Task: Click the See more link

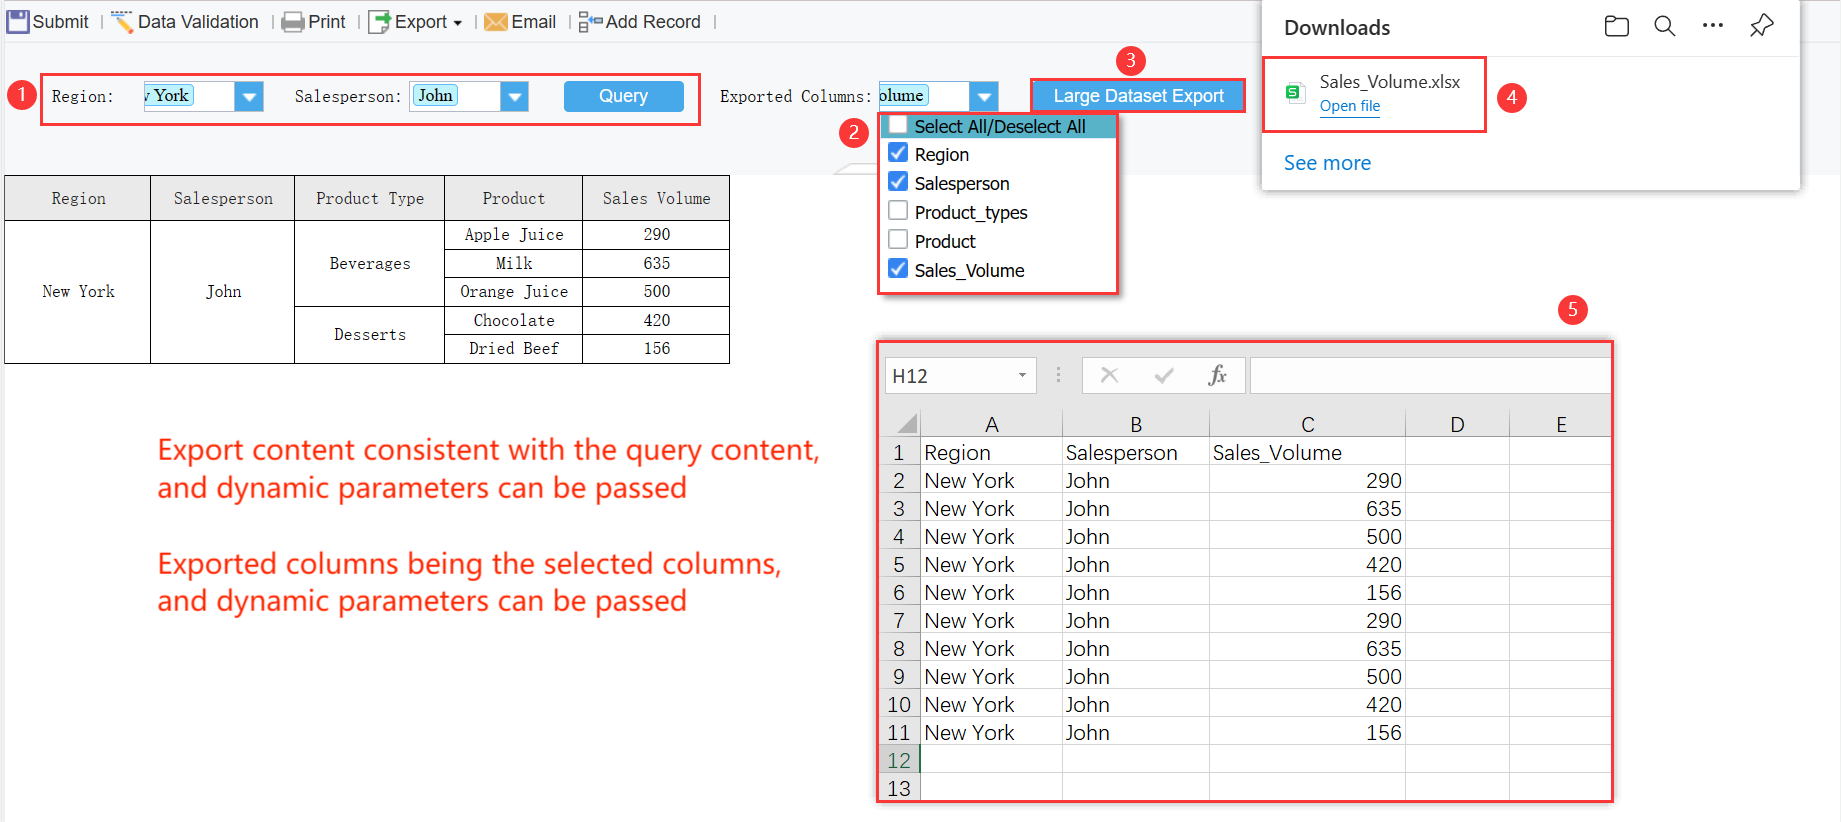Action: [1327, 163]
